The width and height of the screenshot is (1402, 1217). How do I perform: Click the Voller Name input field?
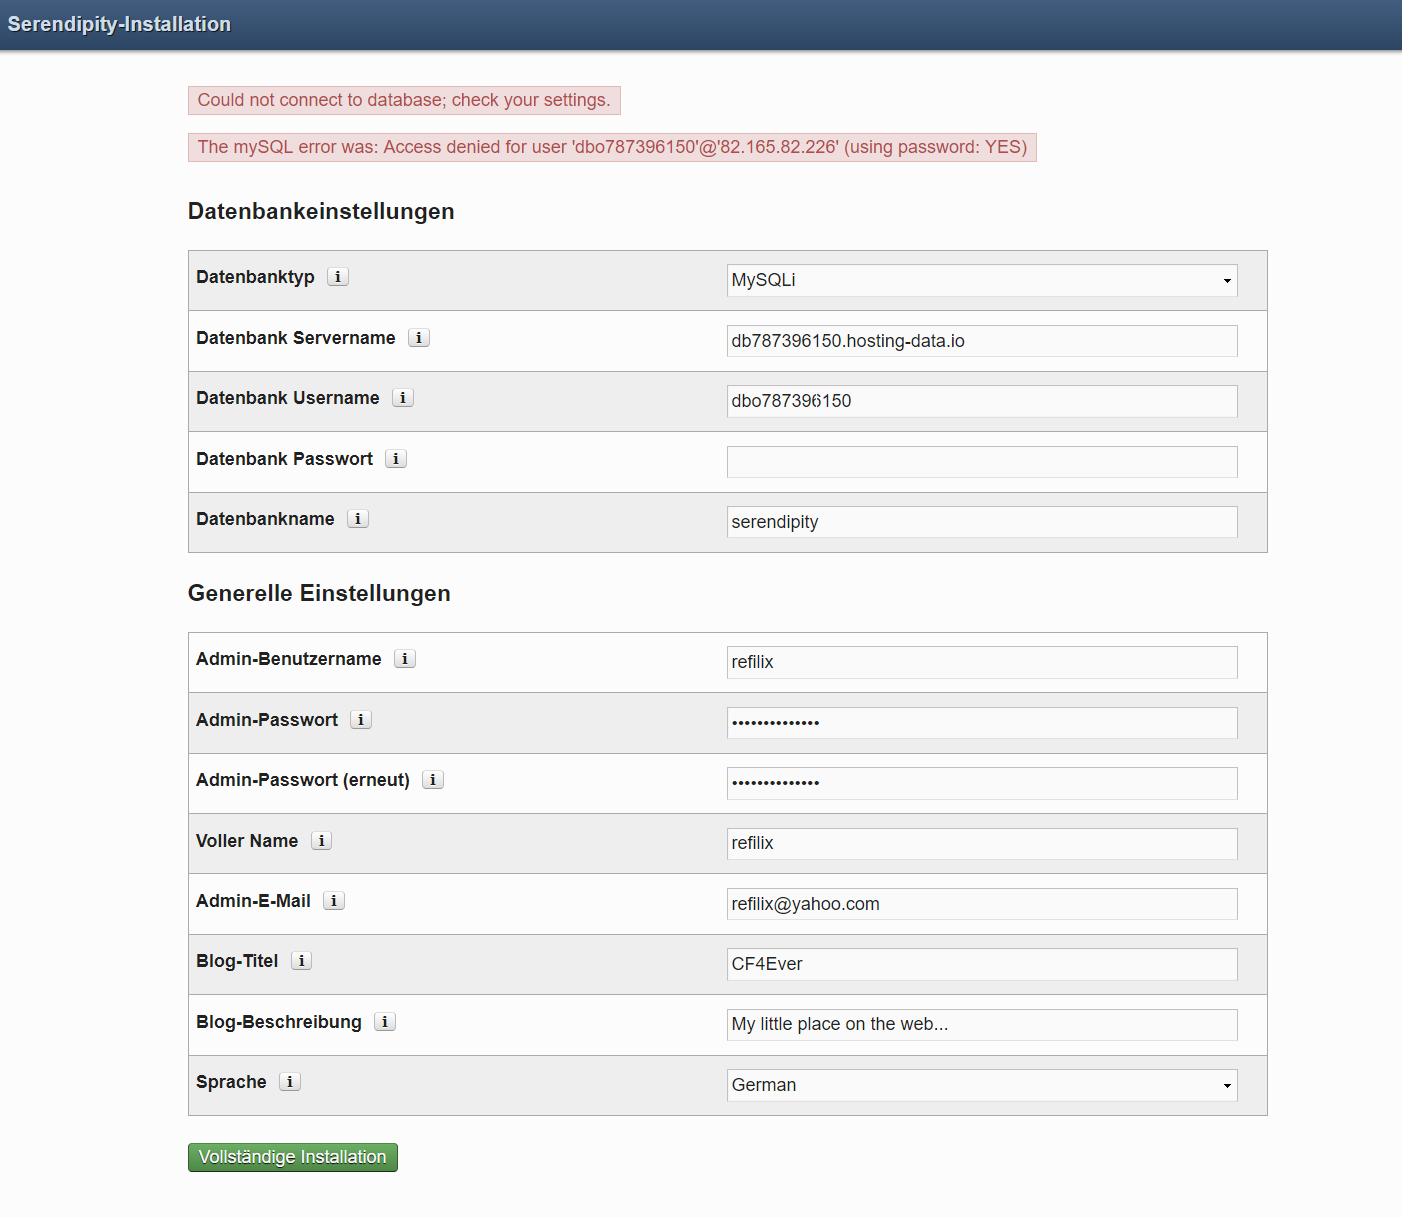point(981,843)
